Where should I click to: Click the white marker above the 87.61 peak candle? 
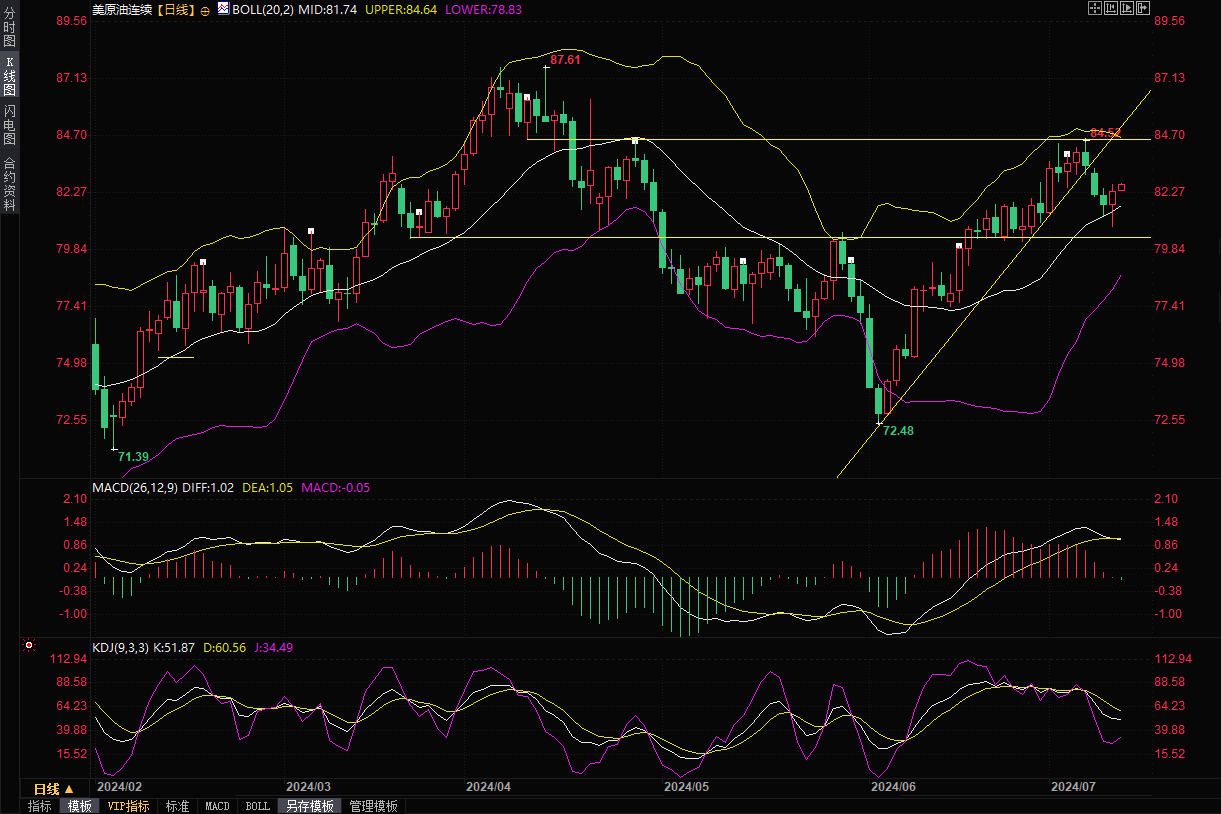tap(546, 67)
